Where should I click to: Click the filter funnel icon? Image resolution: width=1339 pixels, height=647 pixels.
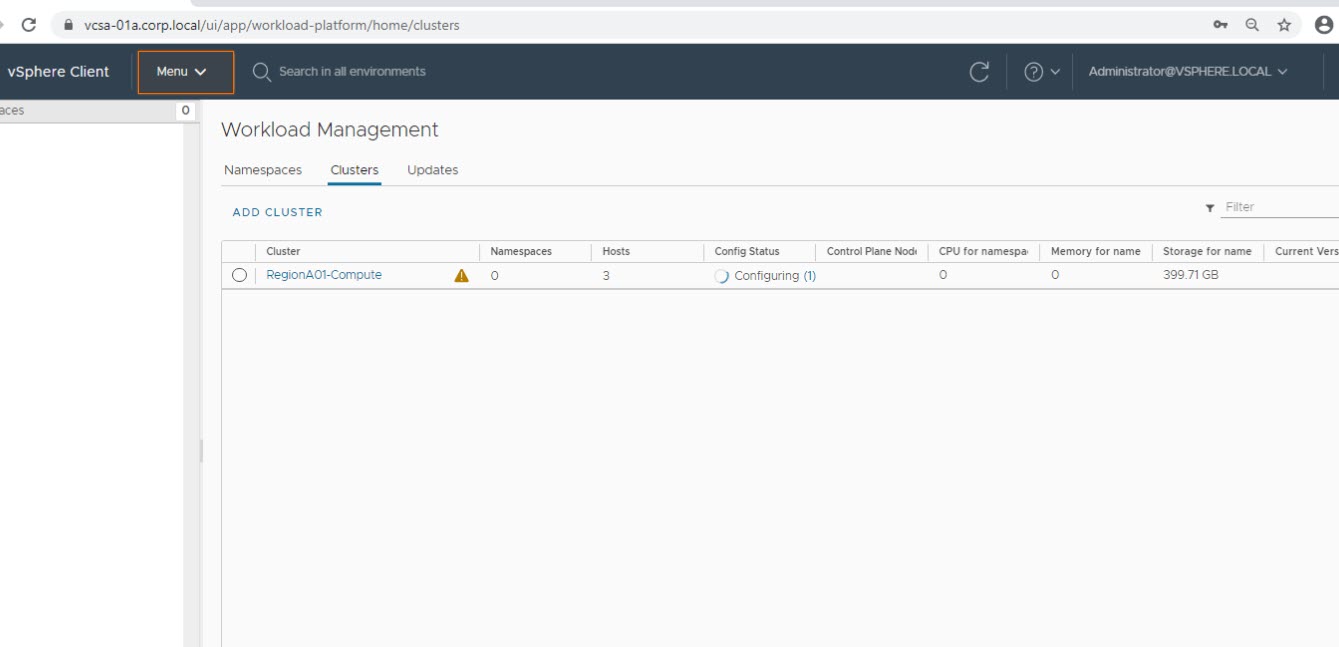pyautogui.click(x=1210, y=208)
